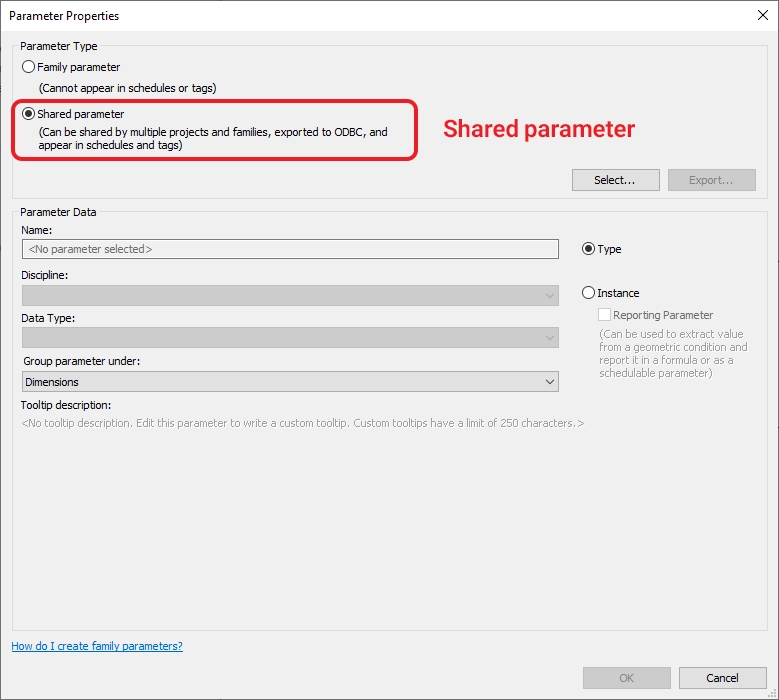Close the Parameter Properties window

click(762, 15)
